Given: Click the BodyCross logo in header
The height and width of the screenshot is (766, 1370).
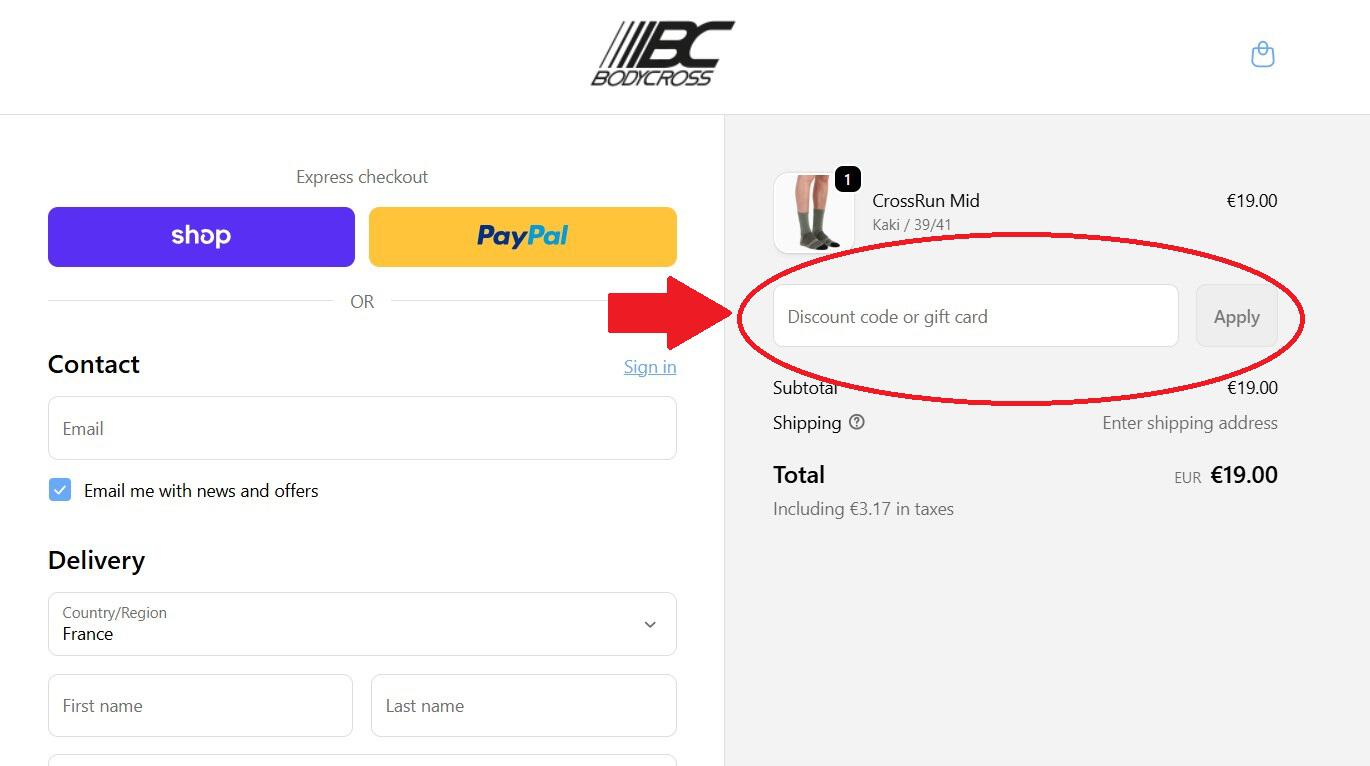Looking at the screenshot, I should 662,54.
